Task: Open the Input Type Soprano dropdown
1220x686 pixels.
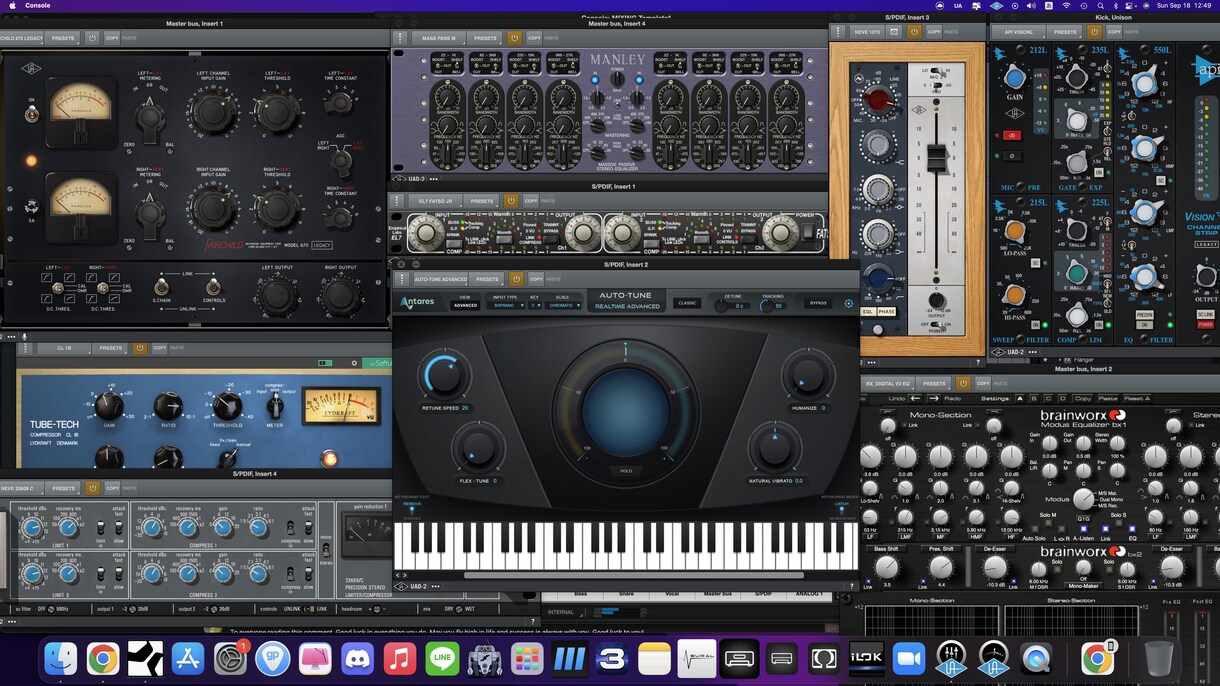Action: pyautogui.click(x=505, y=305)
